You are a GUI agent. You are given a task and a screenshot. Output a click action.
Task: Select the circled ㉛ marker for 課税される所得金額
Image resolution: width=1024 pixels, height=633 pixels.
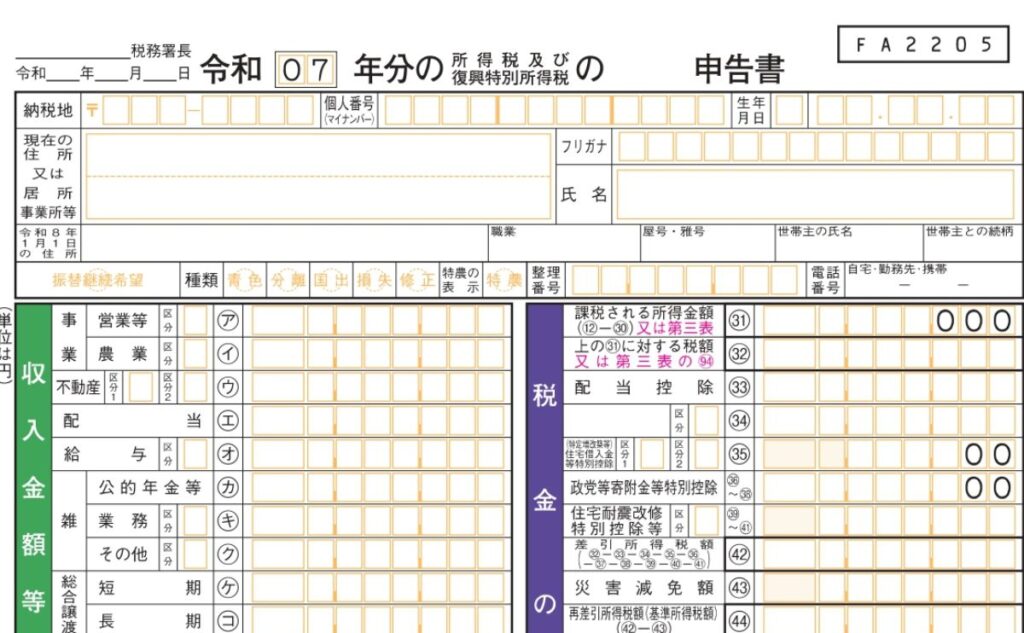[x=739, y=321]
